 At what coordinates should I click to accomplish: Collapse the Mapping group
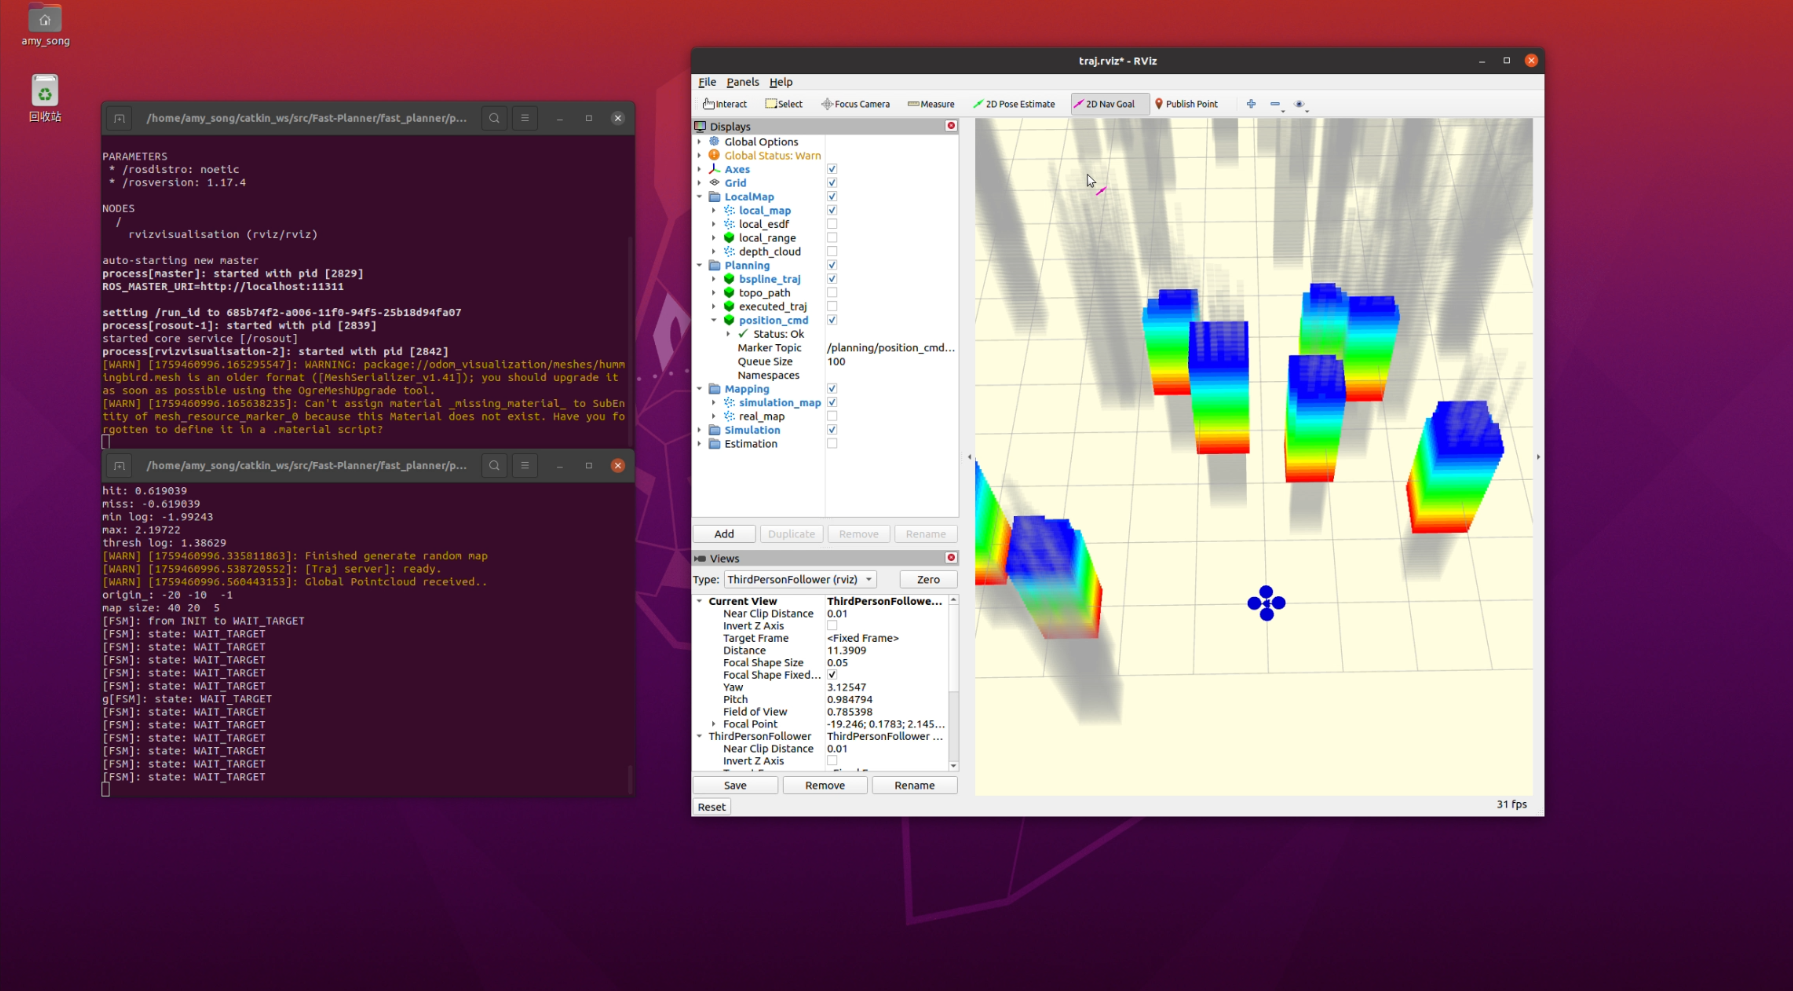[x=699, y=389]
